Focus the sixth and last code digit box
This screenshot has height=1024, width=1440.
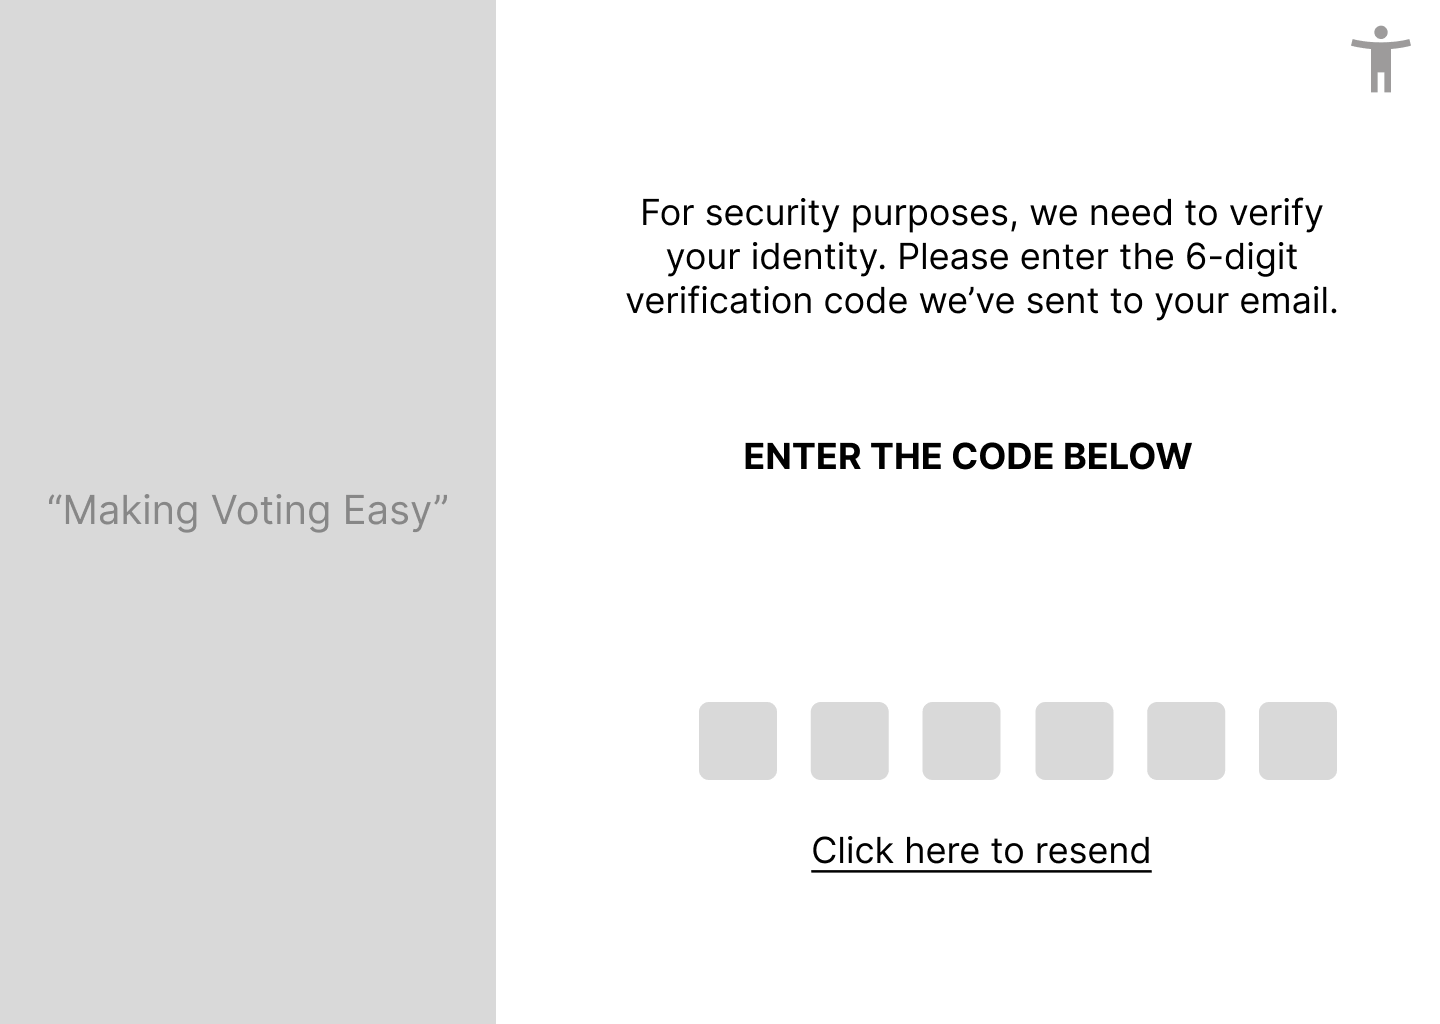click(x=1297, y=741)
